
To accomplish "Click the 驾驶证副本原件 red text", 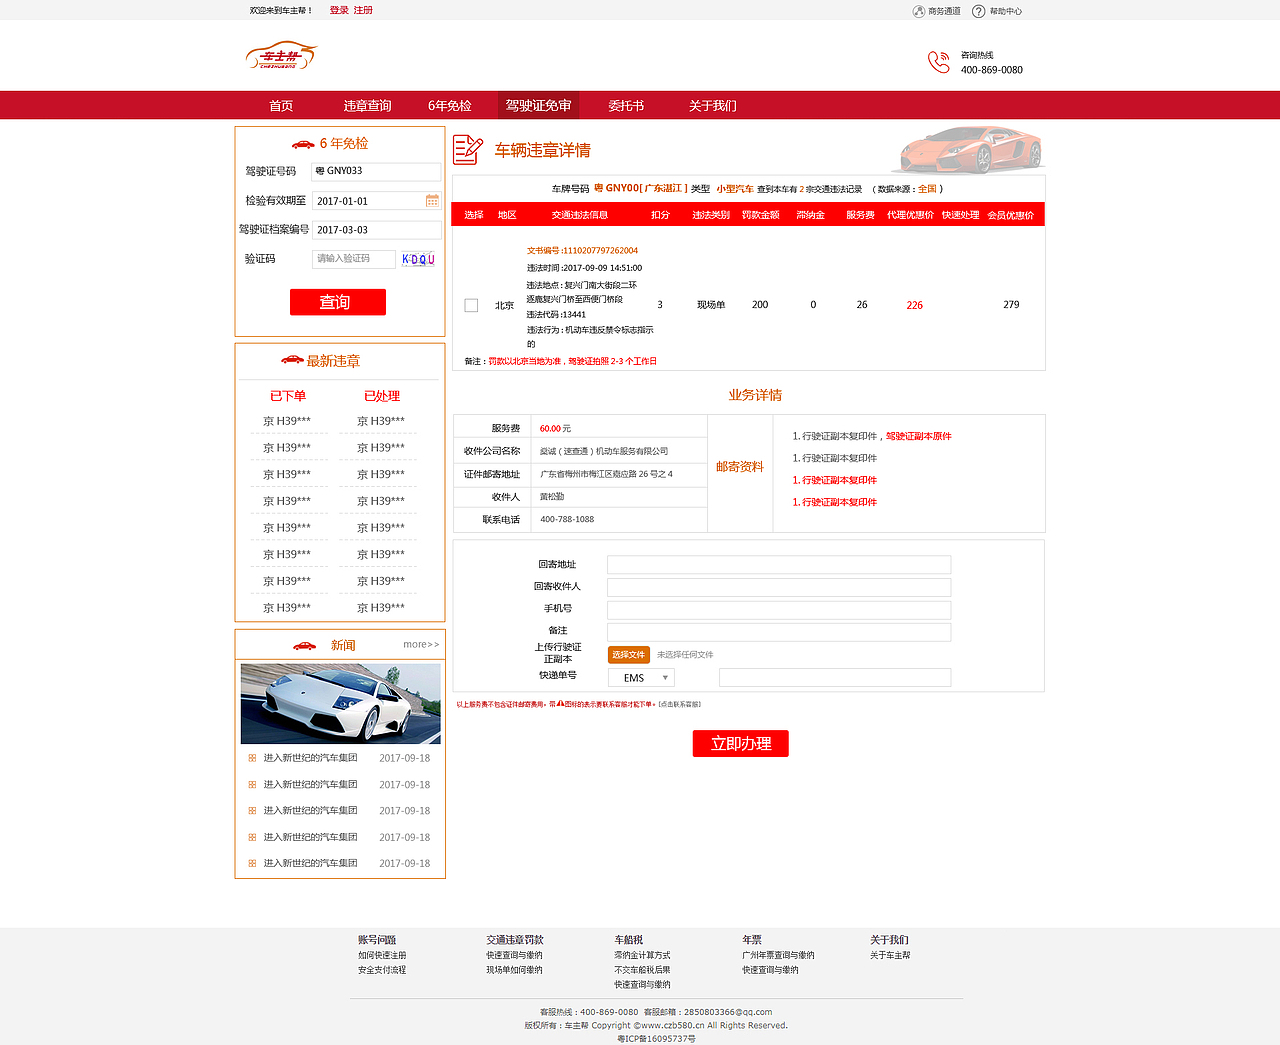I will [x=919, y=436].
